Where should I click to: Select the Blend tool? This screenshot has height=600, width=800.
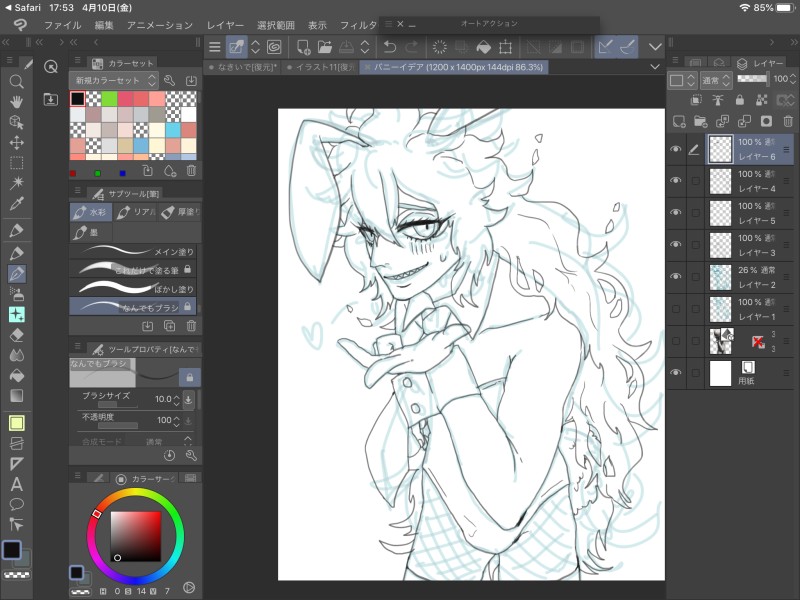tap(16, 356)
